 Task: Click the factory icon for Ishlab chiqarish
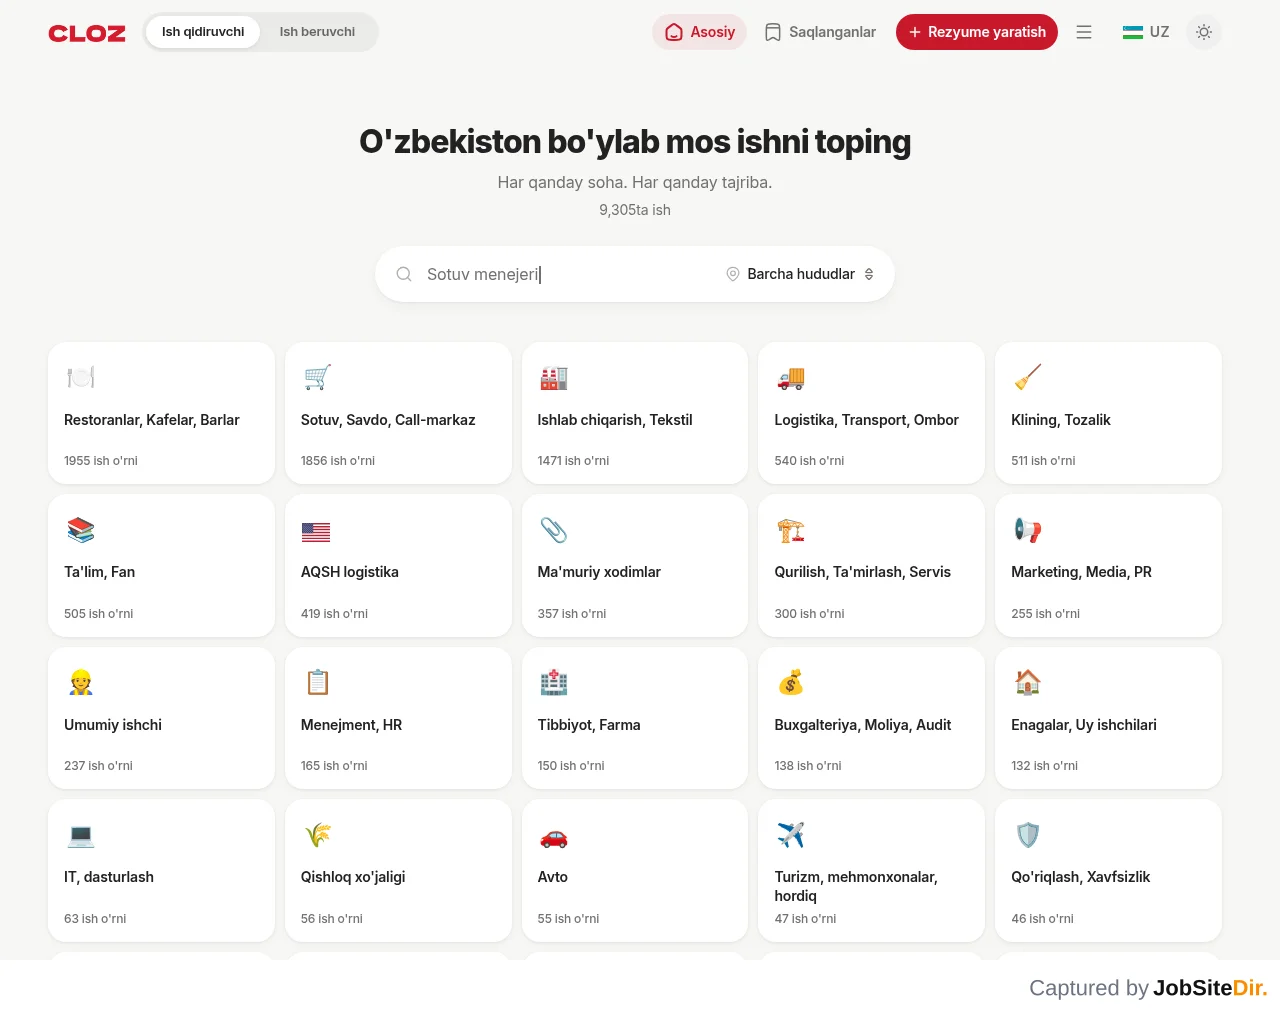pos(554,377)
